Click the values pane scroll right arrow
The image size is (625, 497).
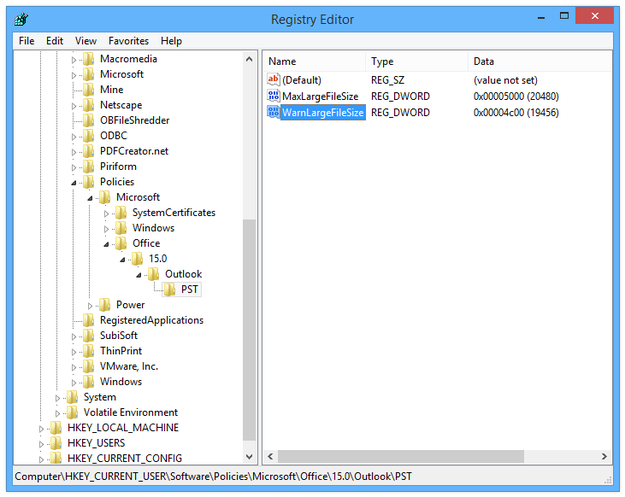pyautogui.click(x=604, y=456)
